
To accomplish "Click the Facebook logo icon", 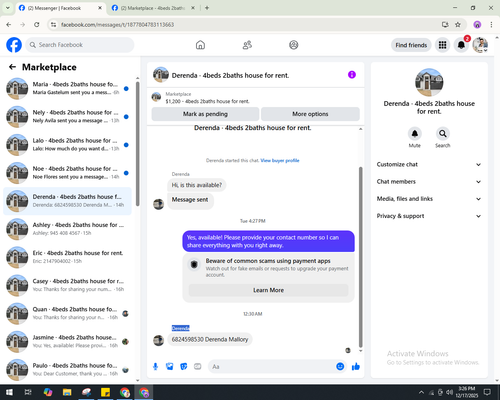I will tap(14, 45).
